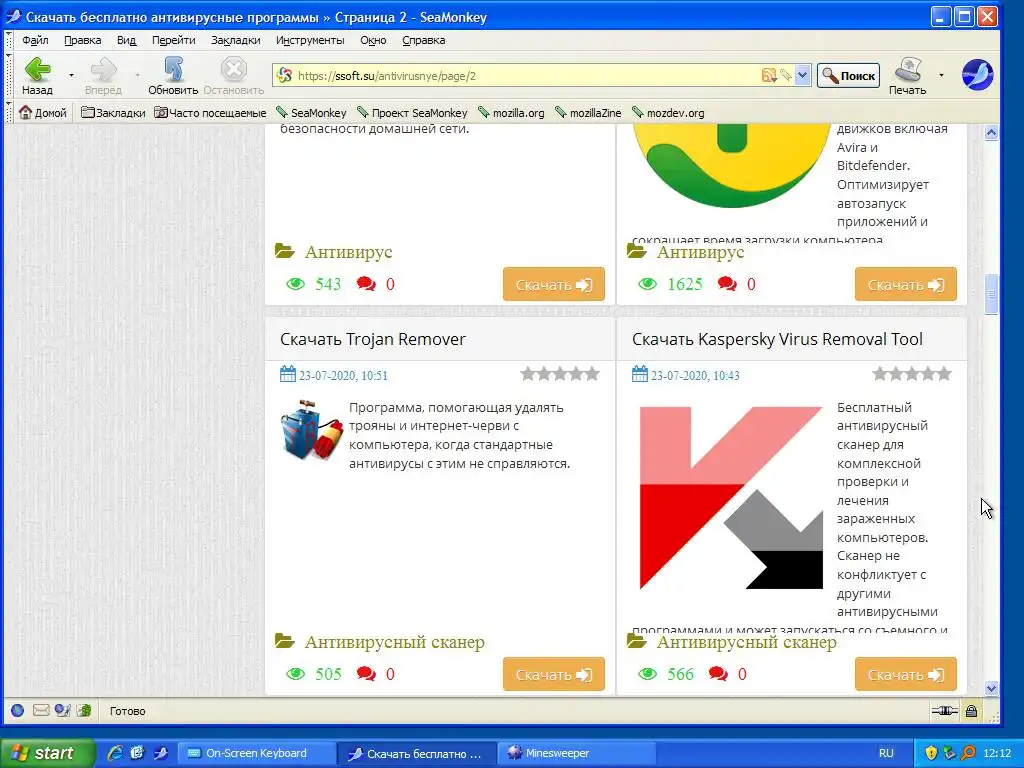Switch to On-Screen Keyboard in taskbar
This screenshot has height=768, width=1024.
(257, 753)
